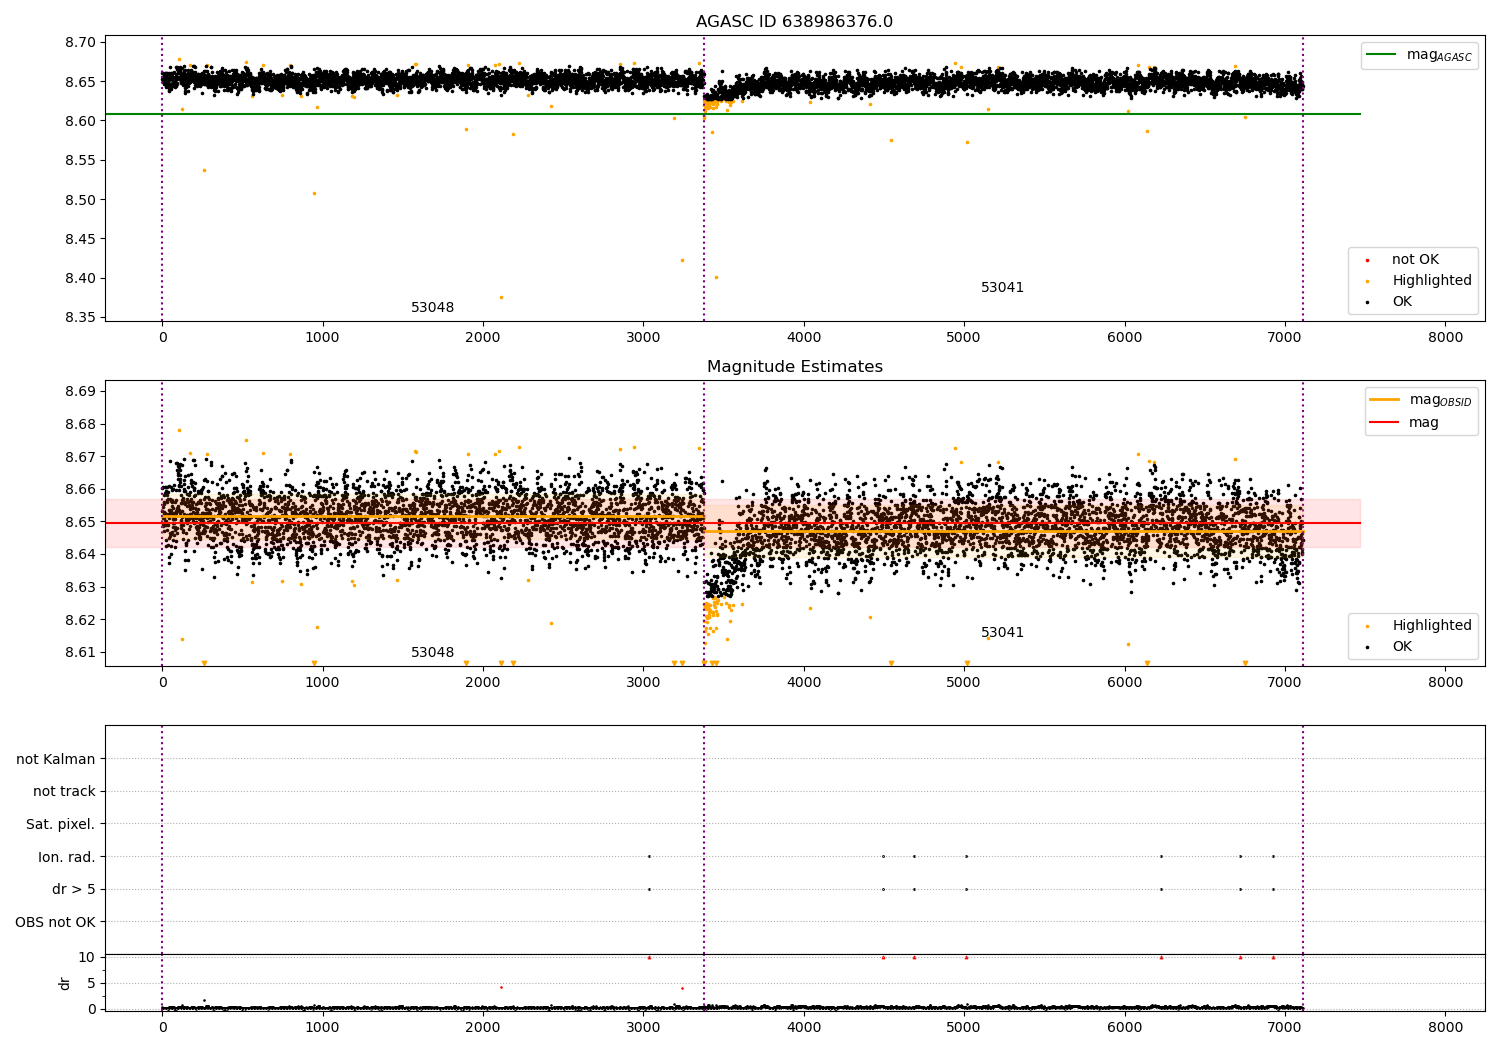The image size is (1500, 1050).
Task: Click the 'OBS not OK' row label
Action: point(55,922)
